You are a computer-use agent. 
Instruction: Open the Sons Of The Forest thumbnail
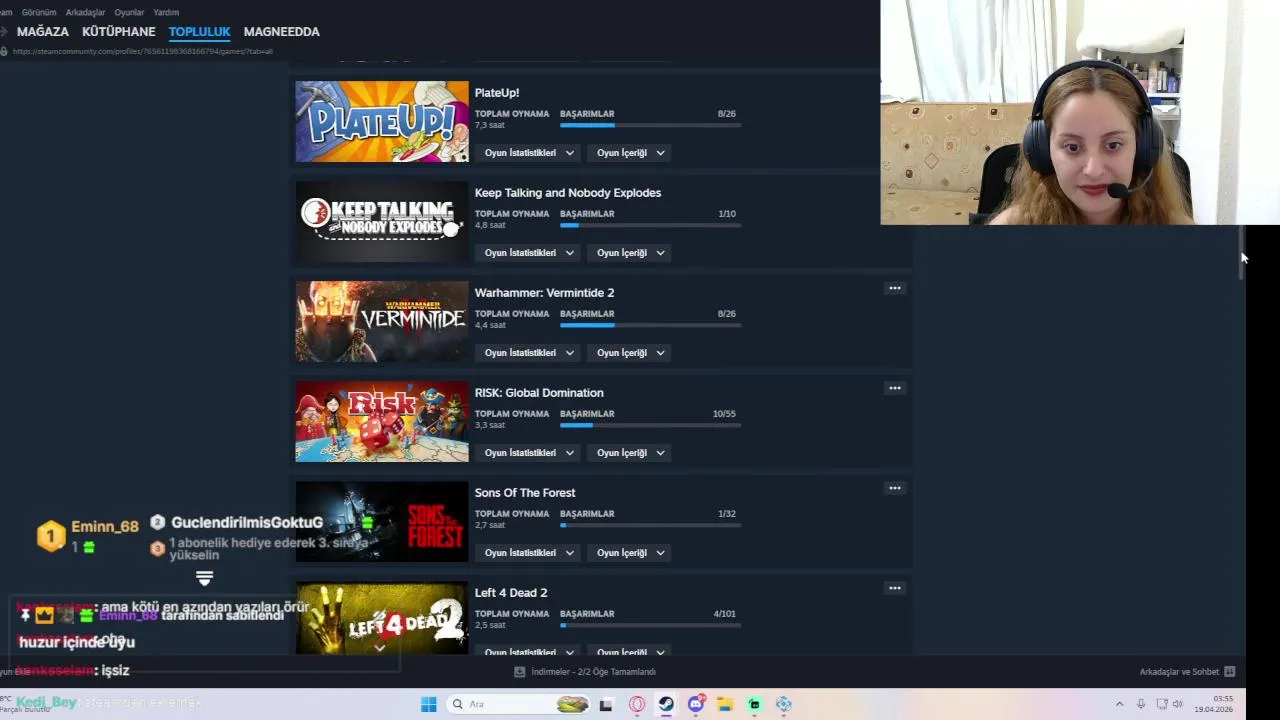click(382, 522)
